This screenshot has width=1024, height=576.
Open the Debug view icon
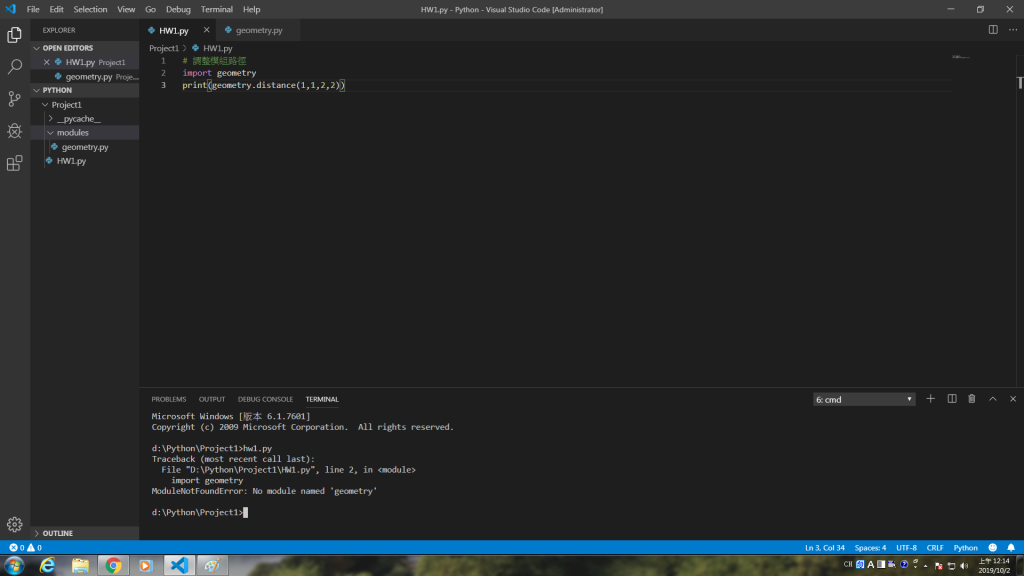tap(14, 131)
